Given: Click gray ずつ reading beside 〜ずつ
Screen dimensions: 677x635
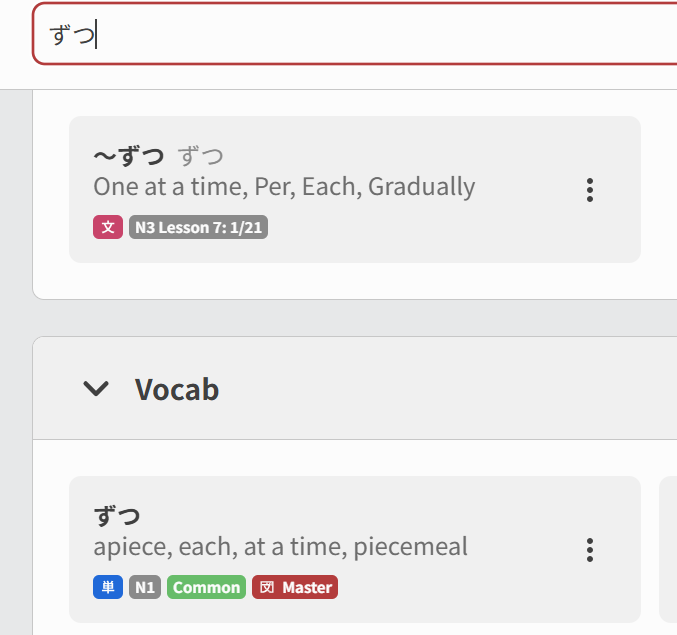Looking at the screenshot, I should coord(201,156).
